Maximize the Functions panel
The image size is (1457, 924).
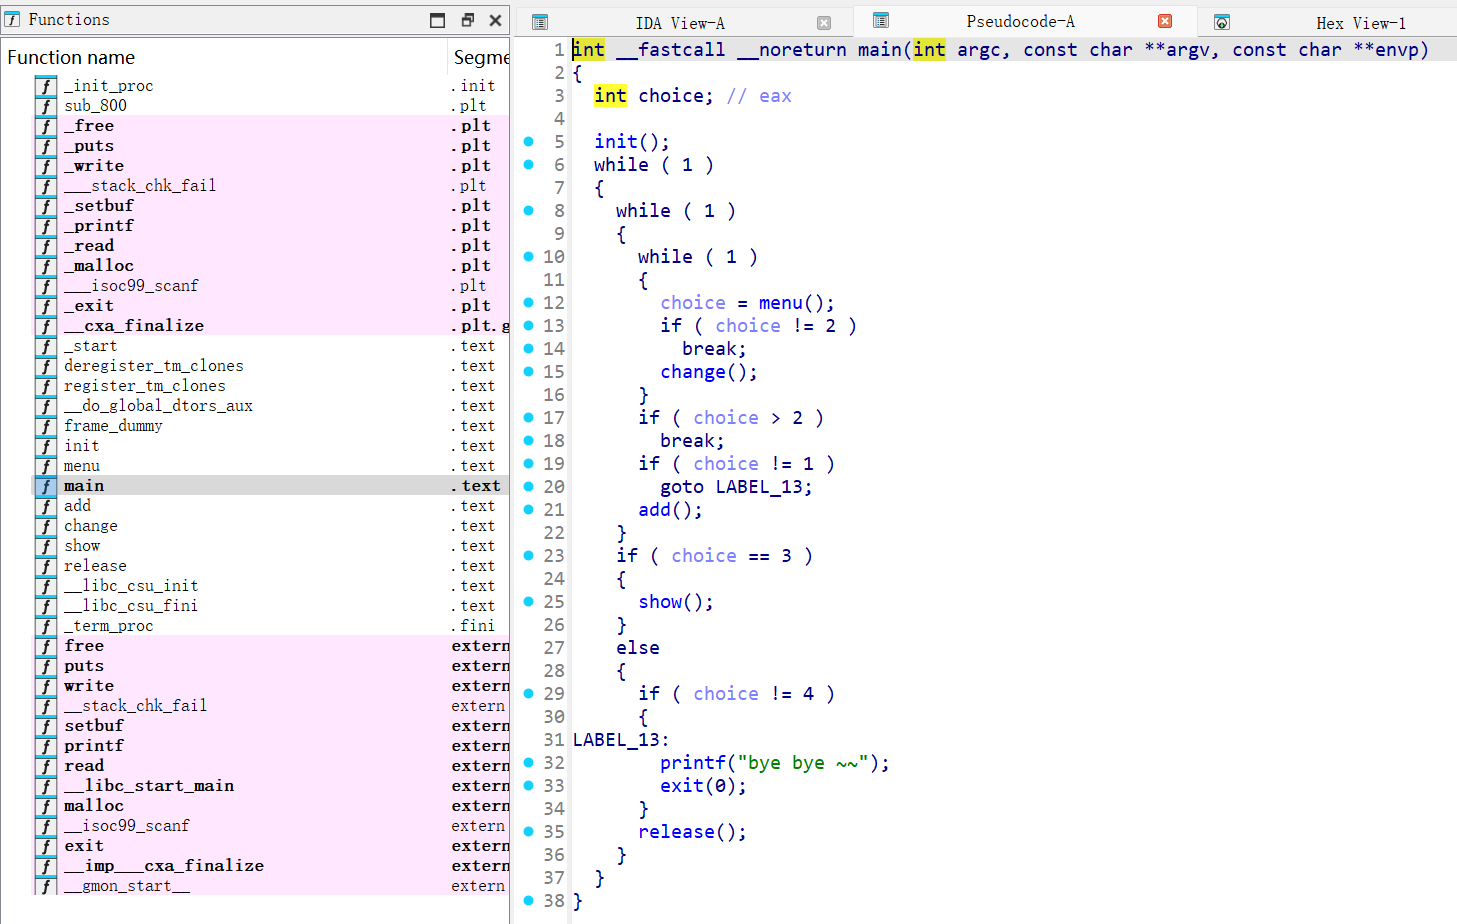[438, 20]
